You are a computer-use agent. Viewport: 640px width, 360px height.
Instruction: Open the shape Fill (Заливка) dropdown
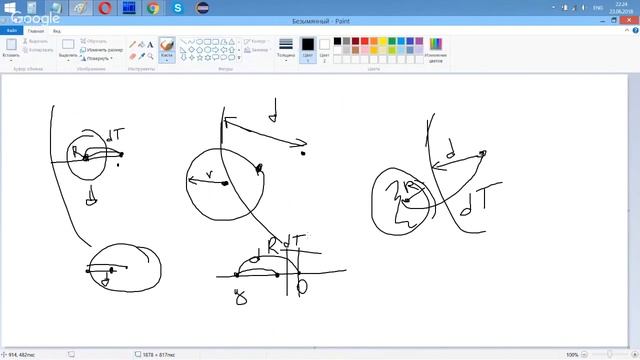coord(256,50)
